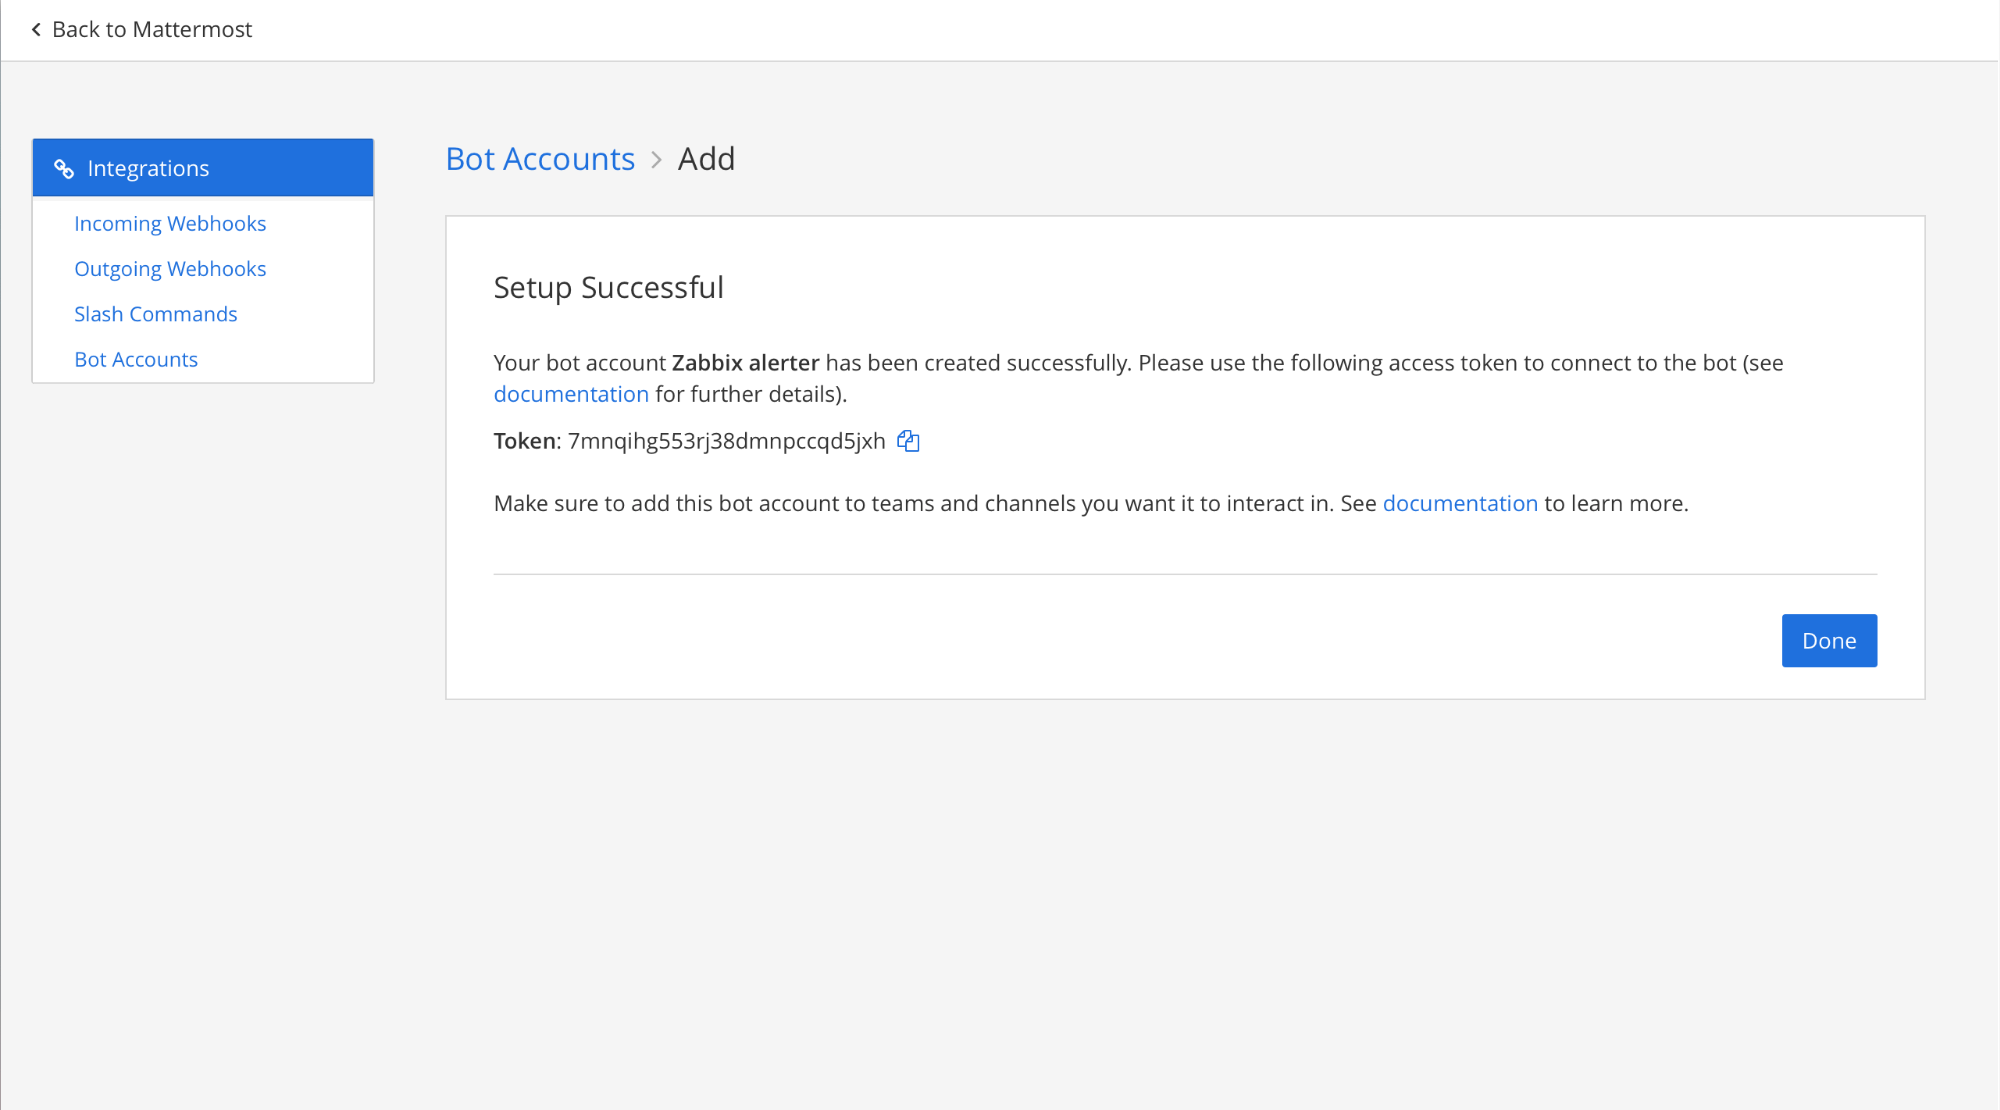
Task: Click the Add breadcrumb title
Action: pos(706,159)
